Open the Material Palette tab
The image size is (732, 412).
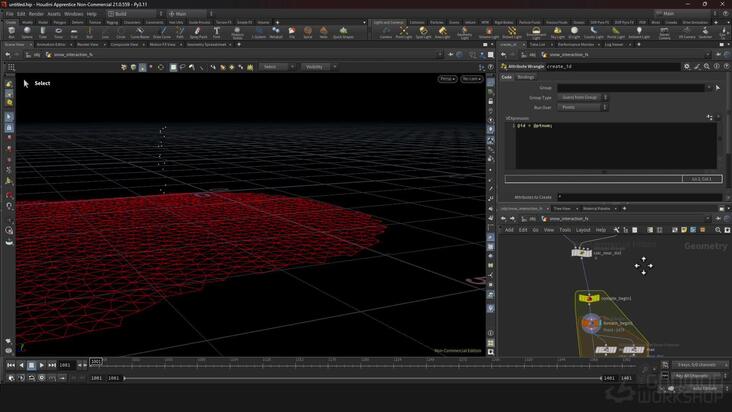click(x=597, y=209)
